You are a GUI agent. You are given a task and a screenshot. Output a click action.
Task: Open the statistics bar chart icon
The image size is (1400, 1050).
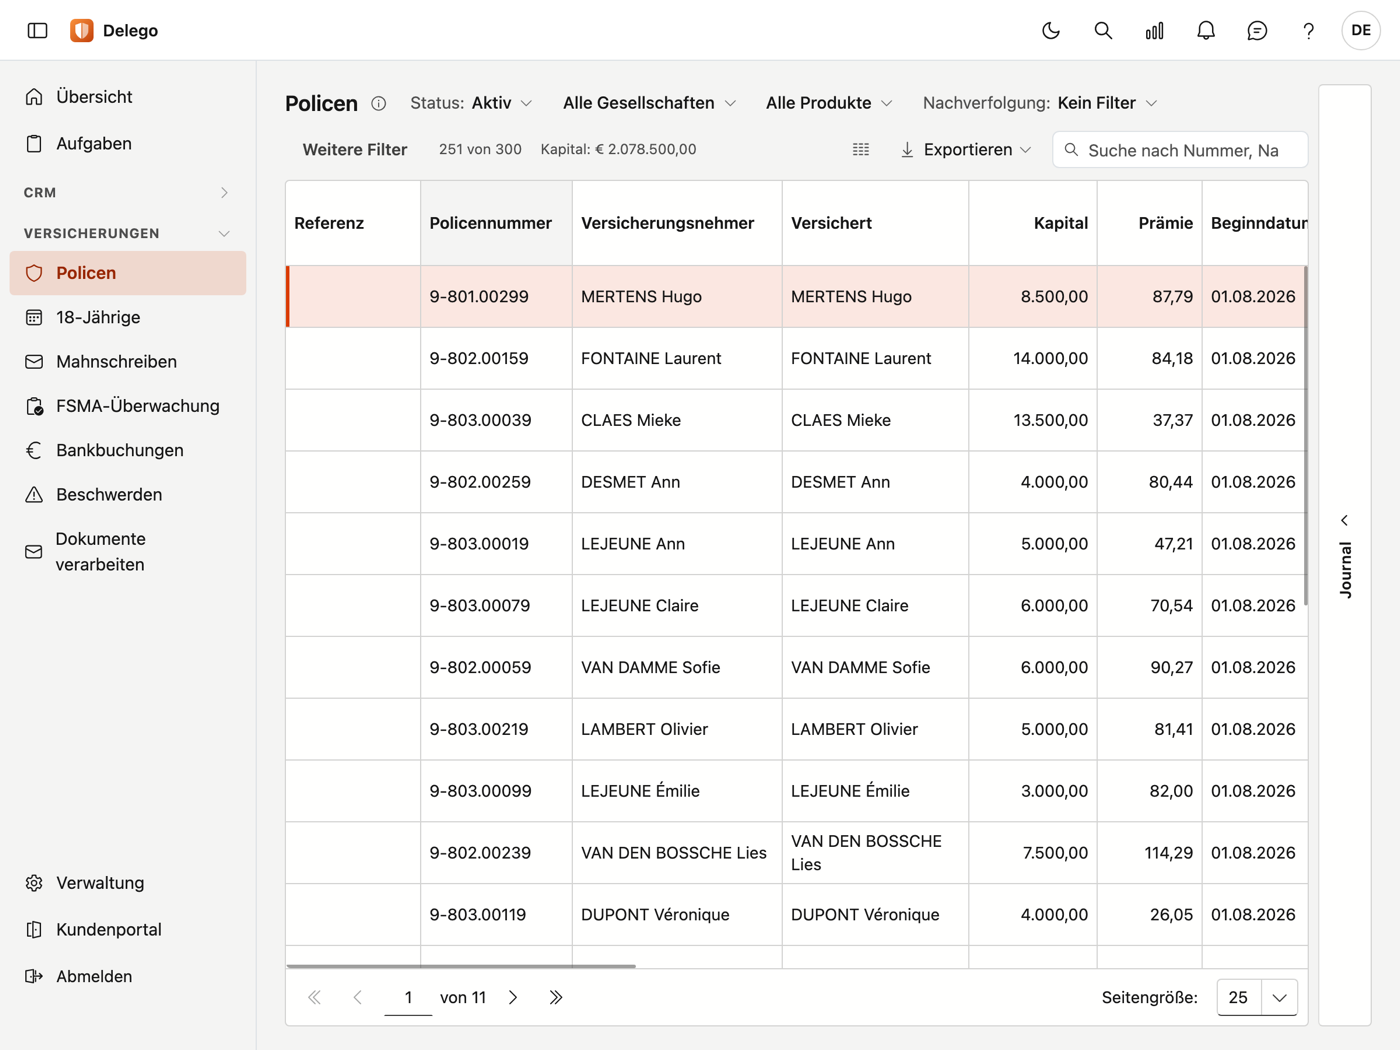pos(1155,31)
